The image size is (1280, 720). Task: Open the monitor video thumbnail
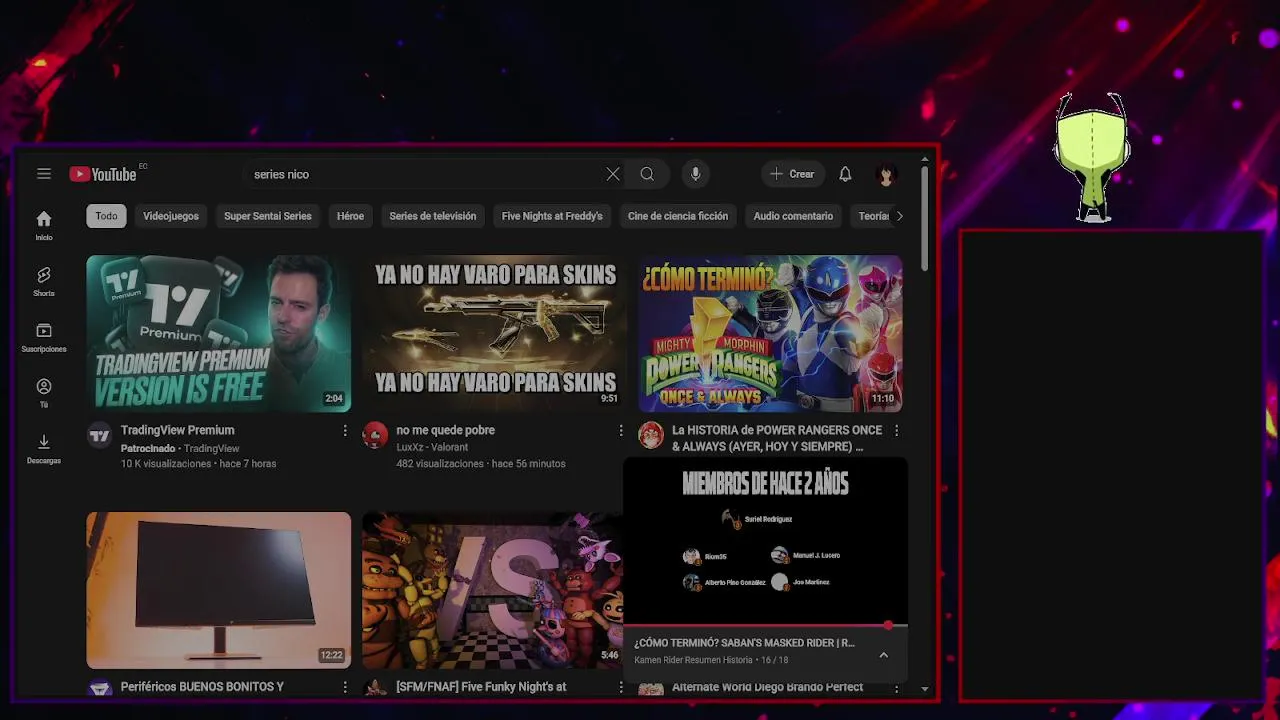[x=219, y=590]
